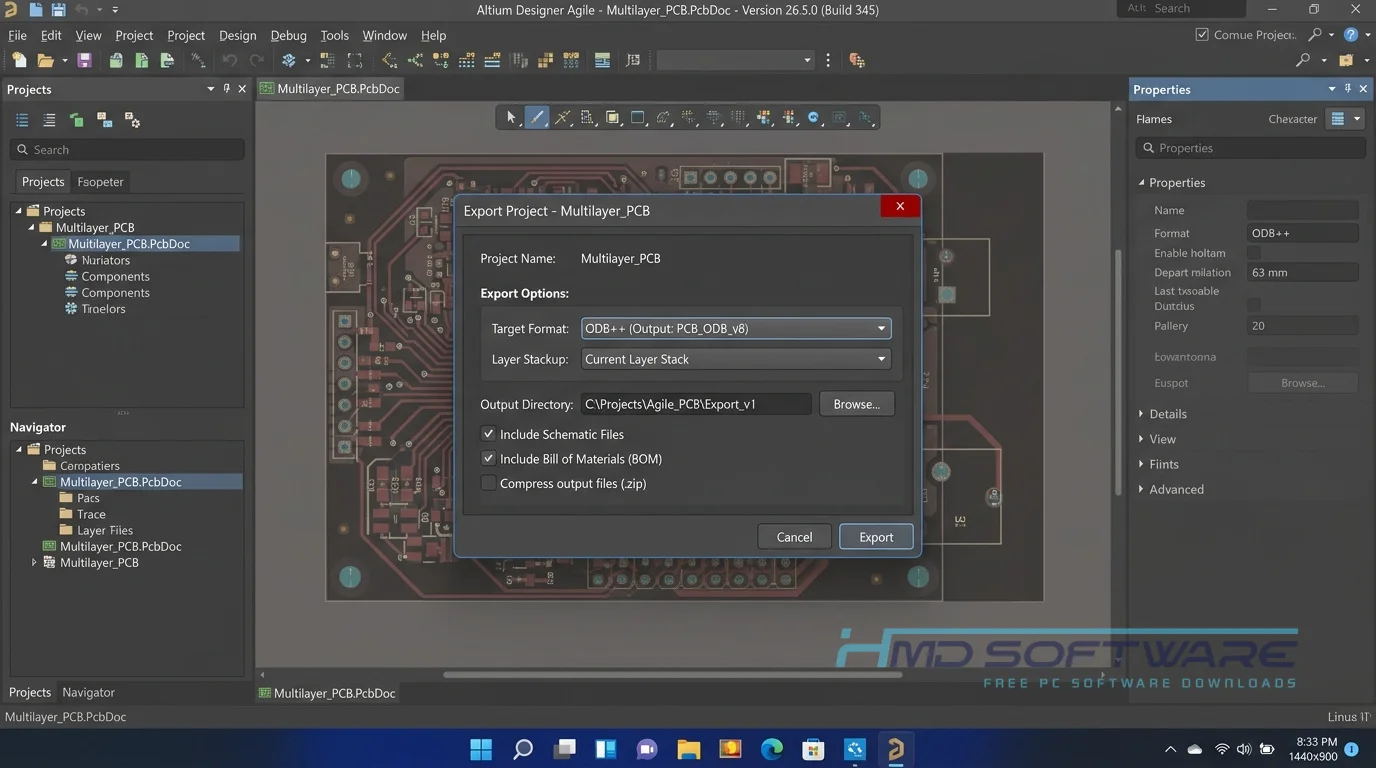Select the Nuriators tree item
Image resolution: width=1376 pixels, height=768 pixels.
[x=105, y=260]
